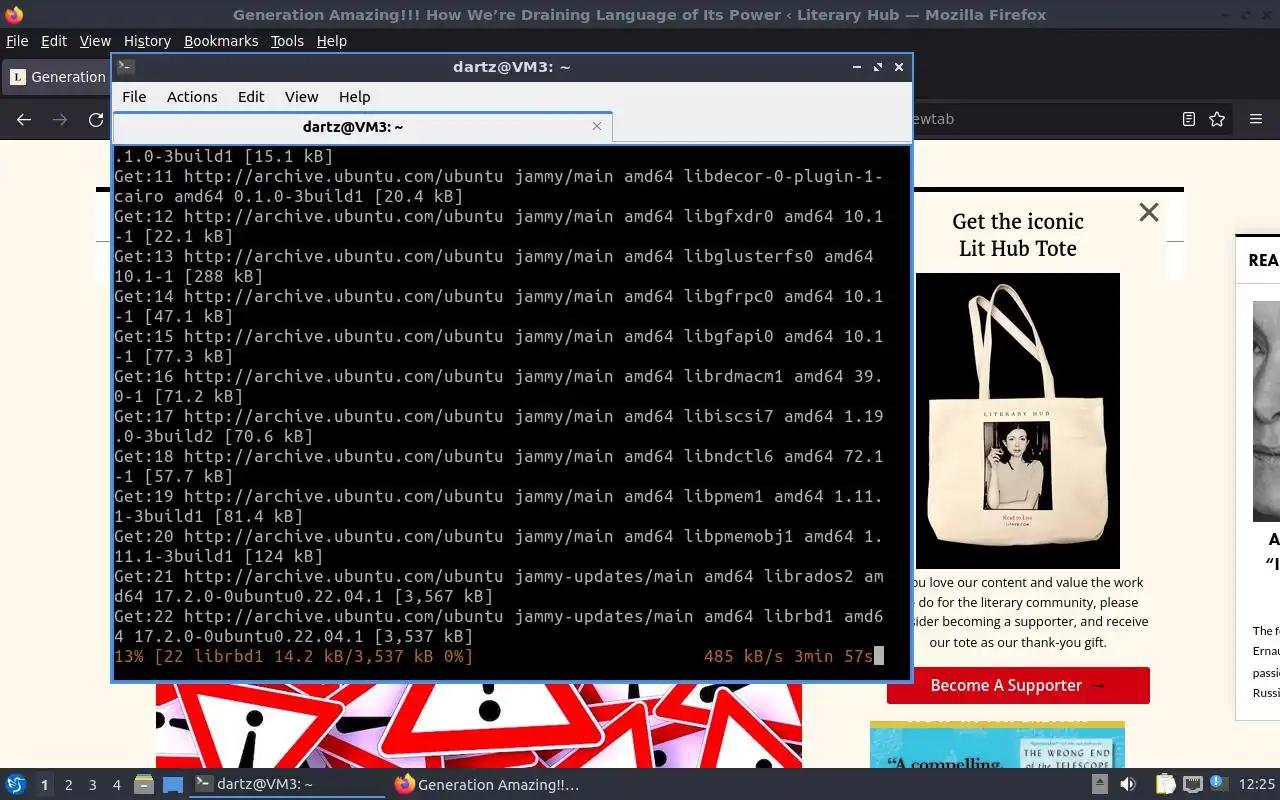Open the Firefox History menu
Image resolution: width=1280 pixels, height=800 pixels.
[147, 41]
